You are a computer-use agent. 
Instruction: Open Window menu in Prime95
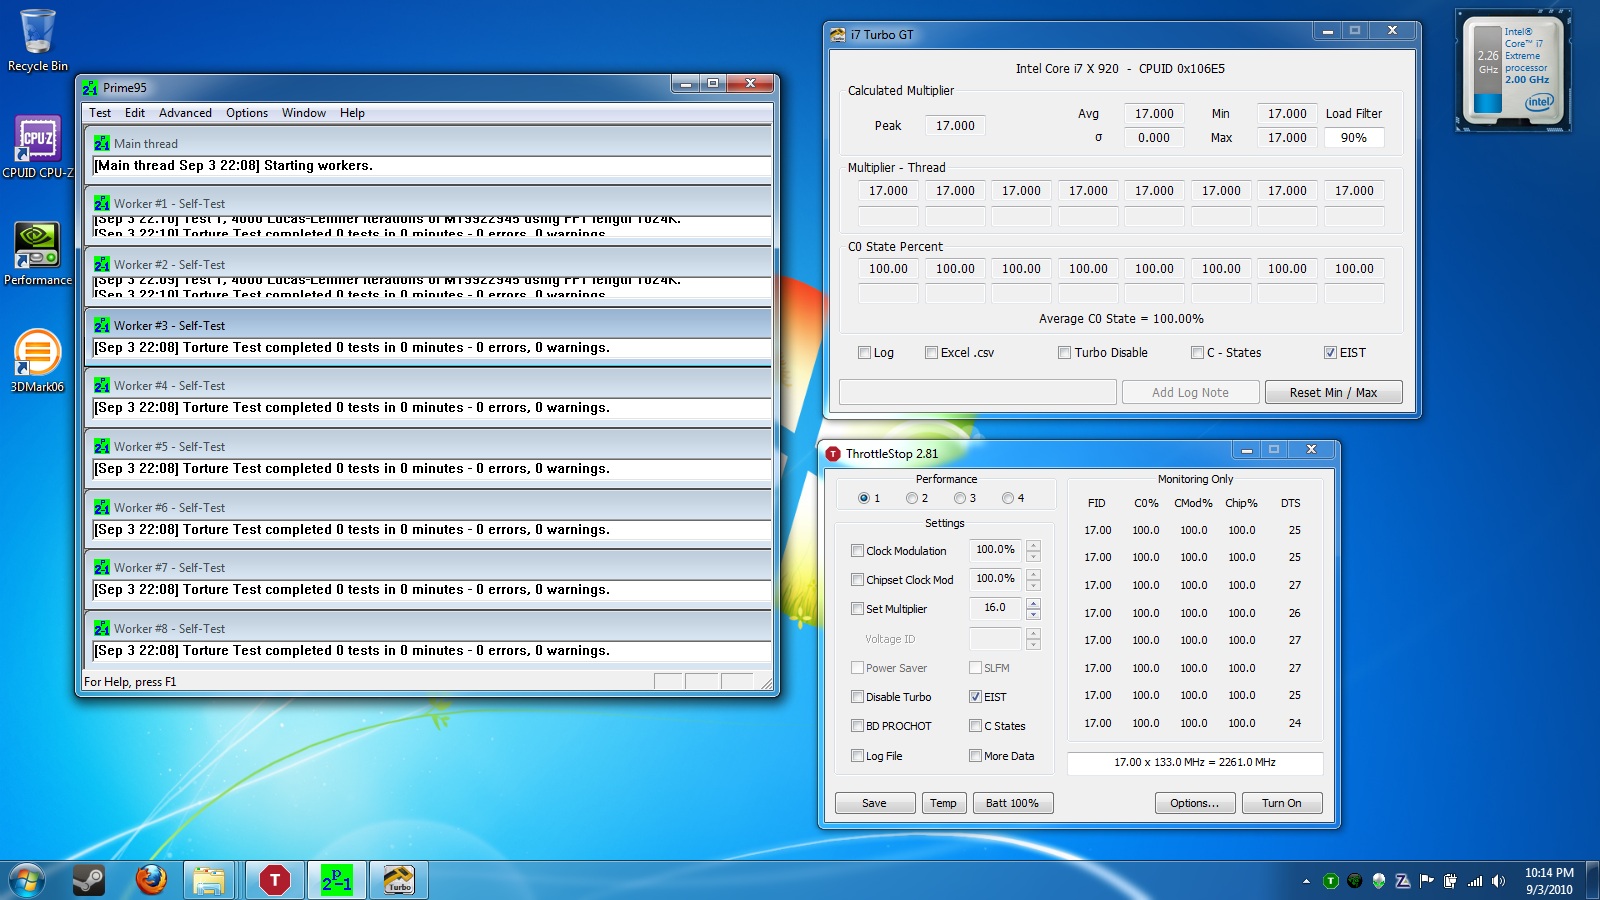click(x=304, y=113)
